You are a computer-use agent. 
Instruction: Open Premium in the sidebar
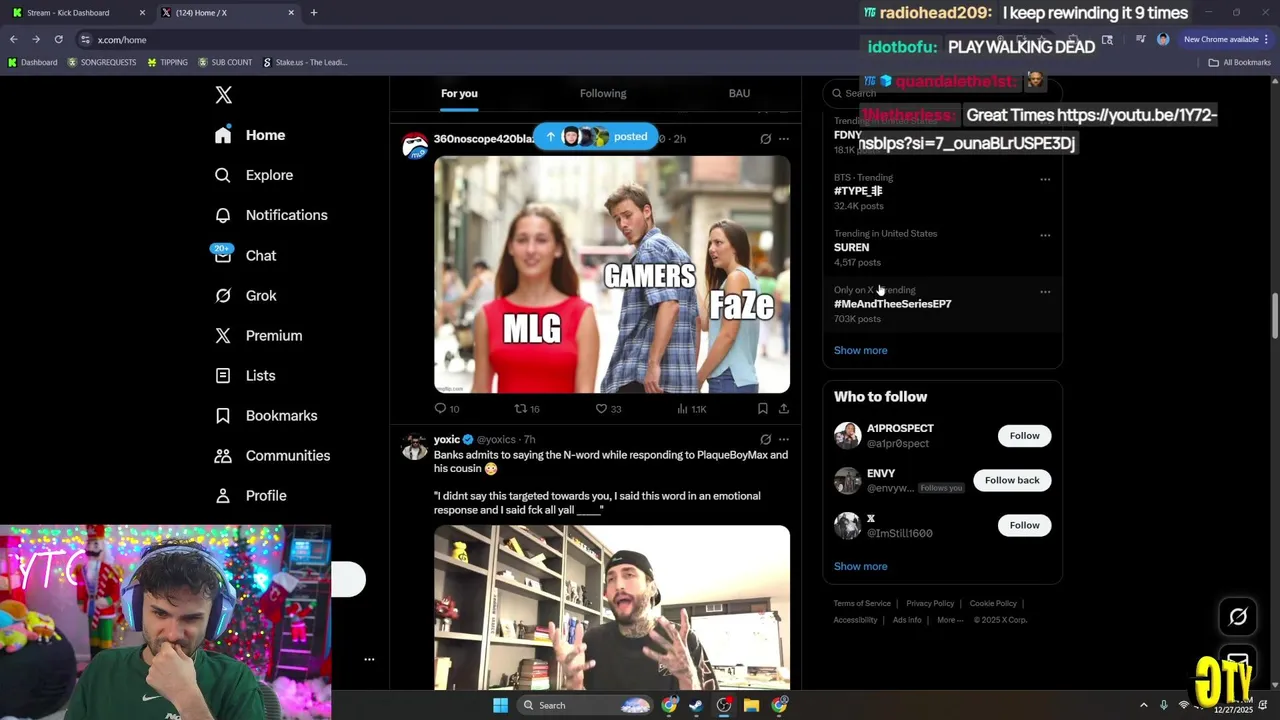(x=259, y=335)
